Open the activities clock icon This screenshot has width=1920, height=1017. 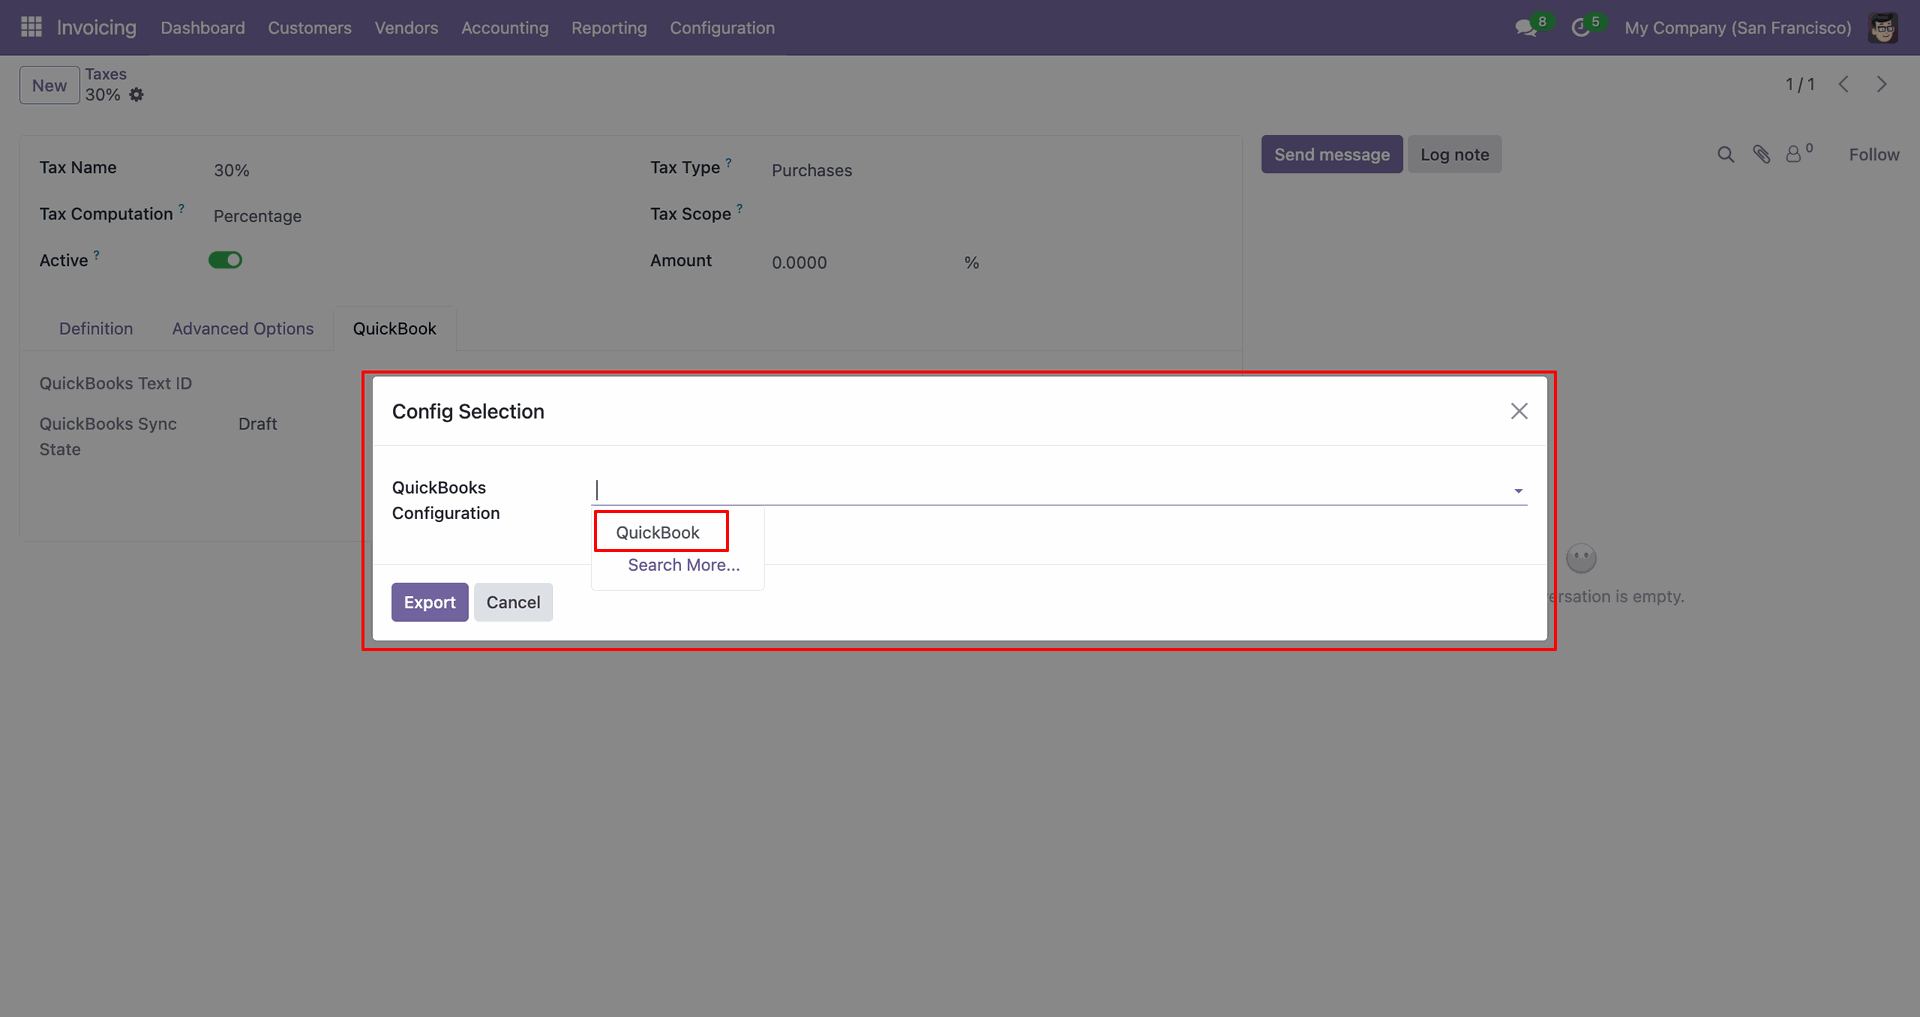tap(1580, 28)
